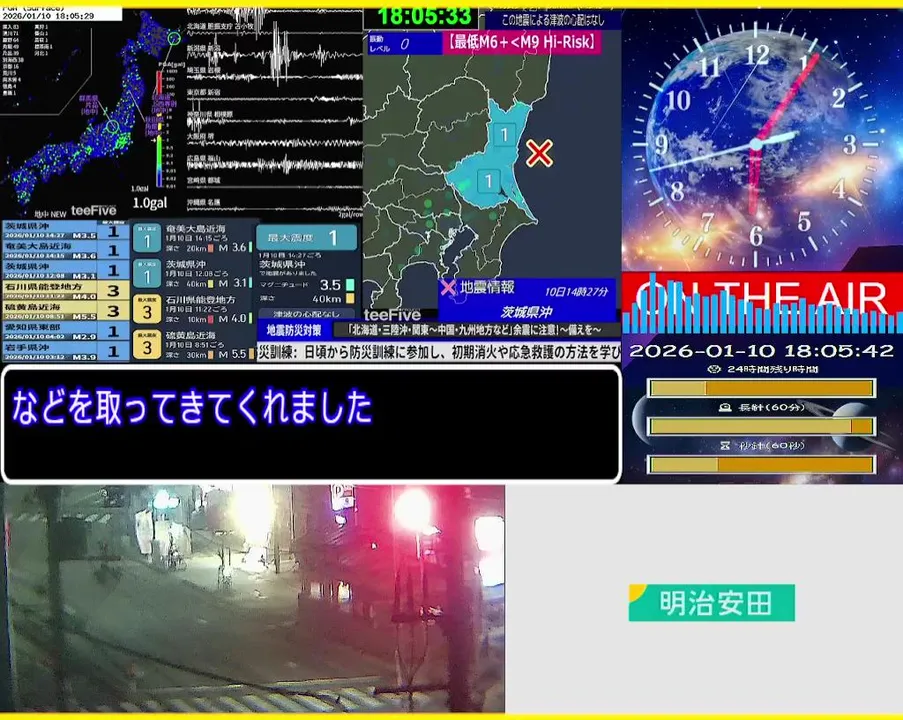
Task: Click the 津波の心配なし label in the detail panel
Action: coord(306,314)
